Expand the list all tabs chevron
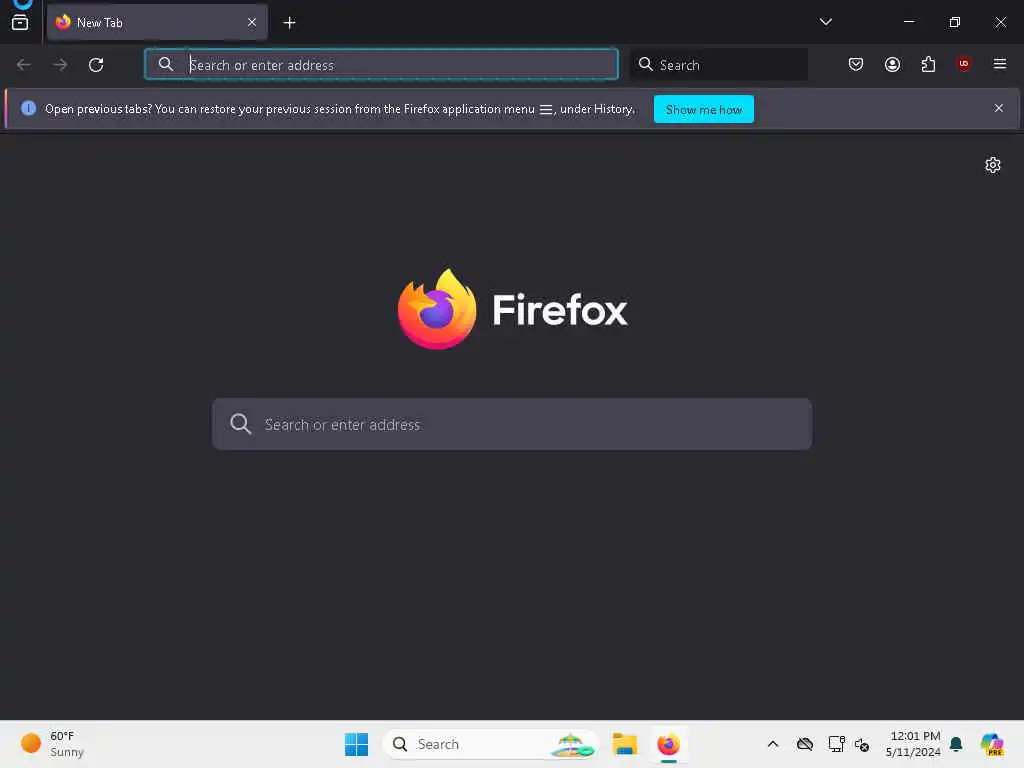The height and width of the screenshot is (768, 1024). pyautogui.click(x=825, y=22)
